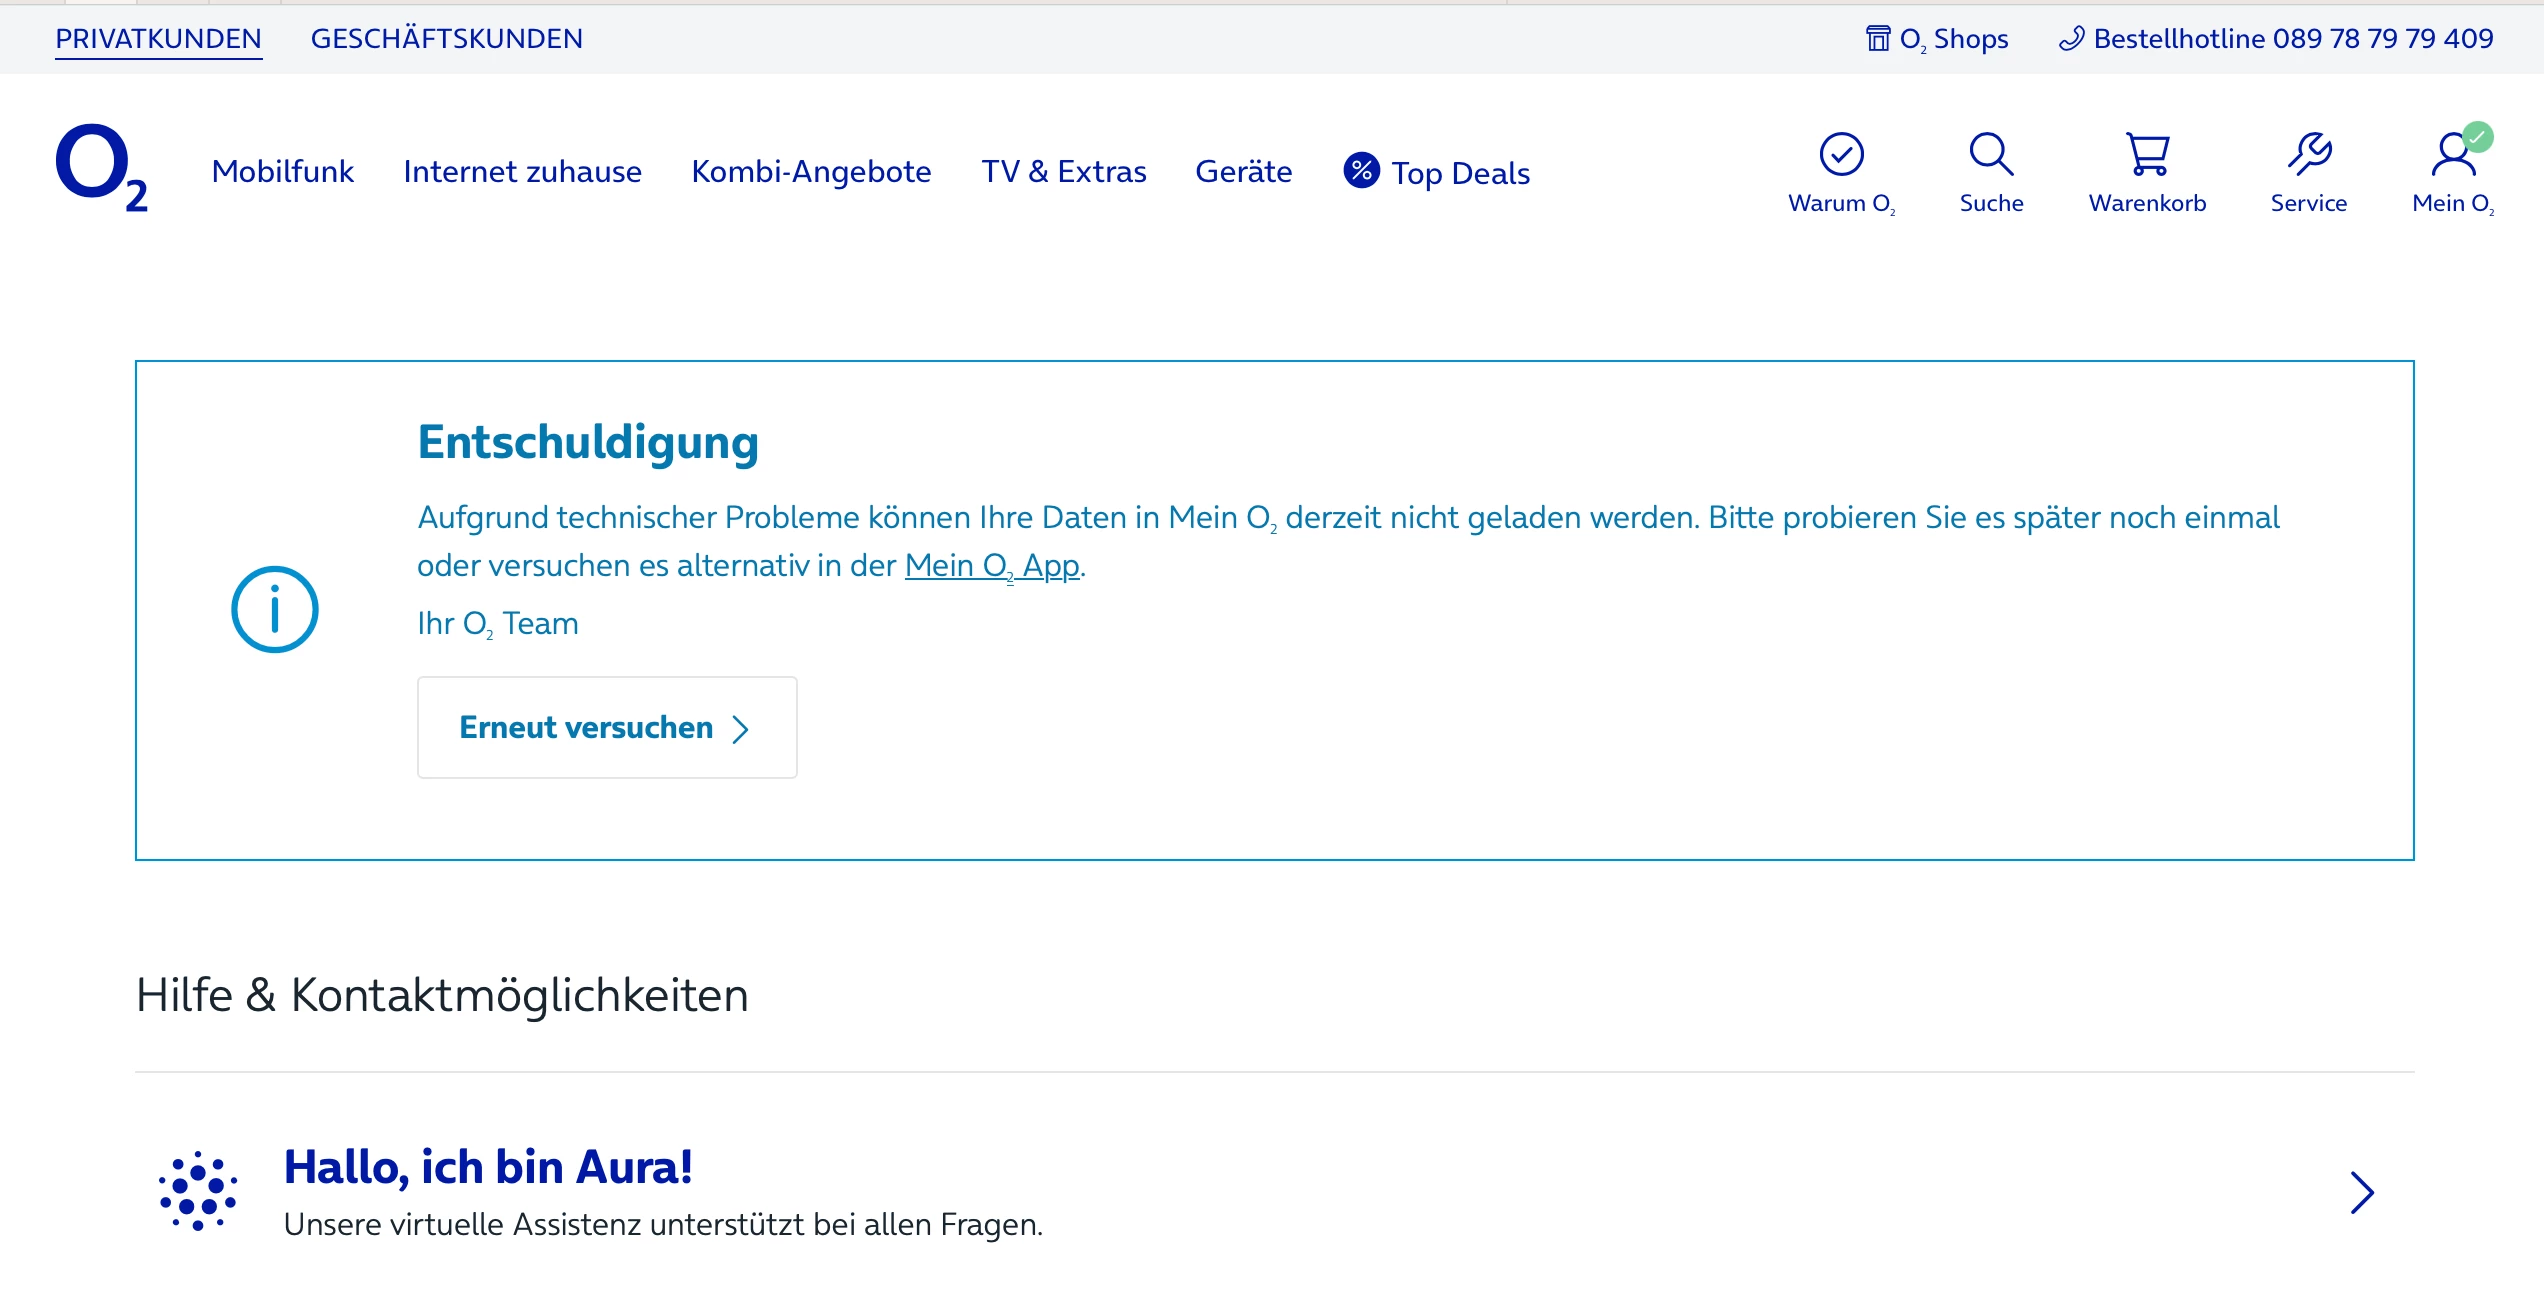Open Kombi-Angebote menu

click(x=811, y=172)
